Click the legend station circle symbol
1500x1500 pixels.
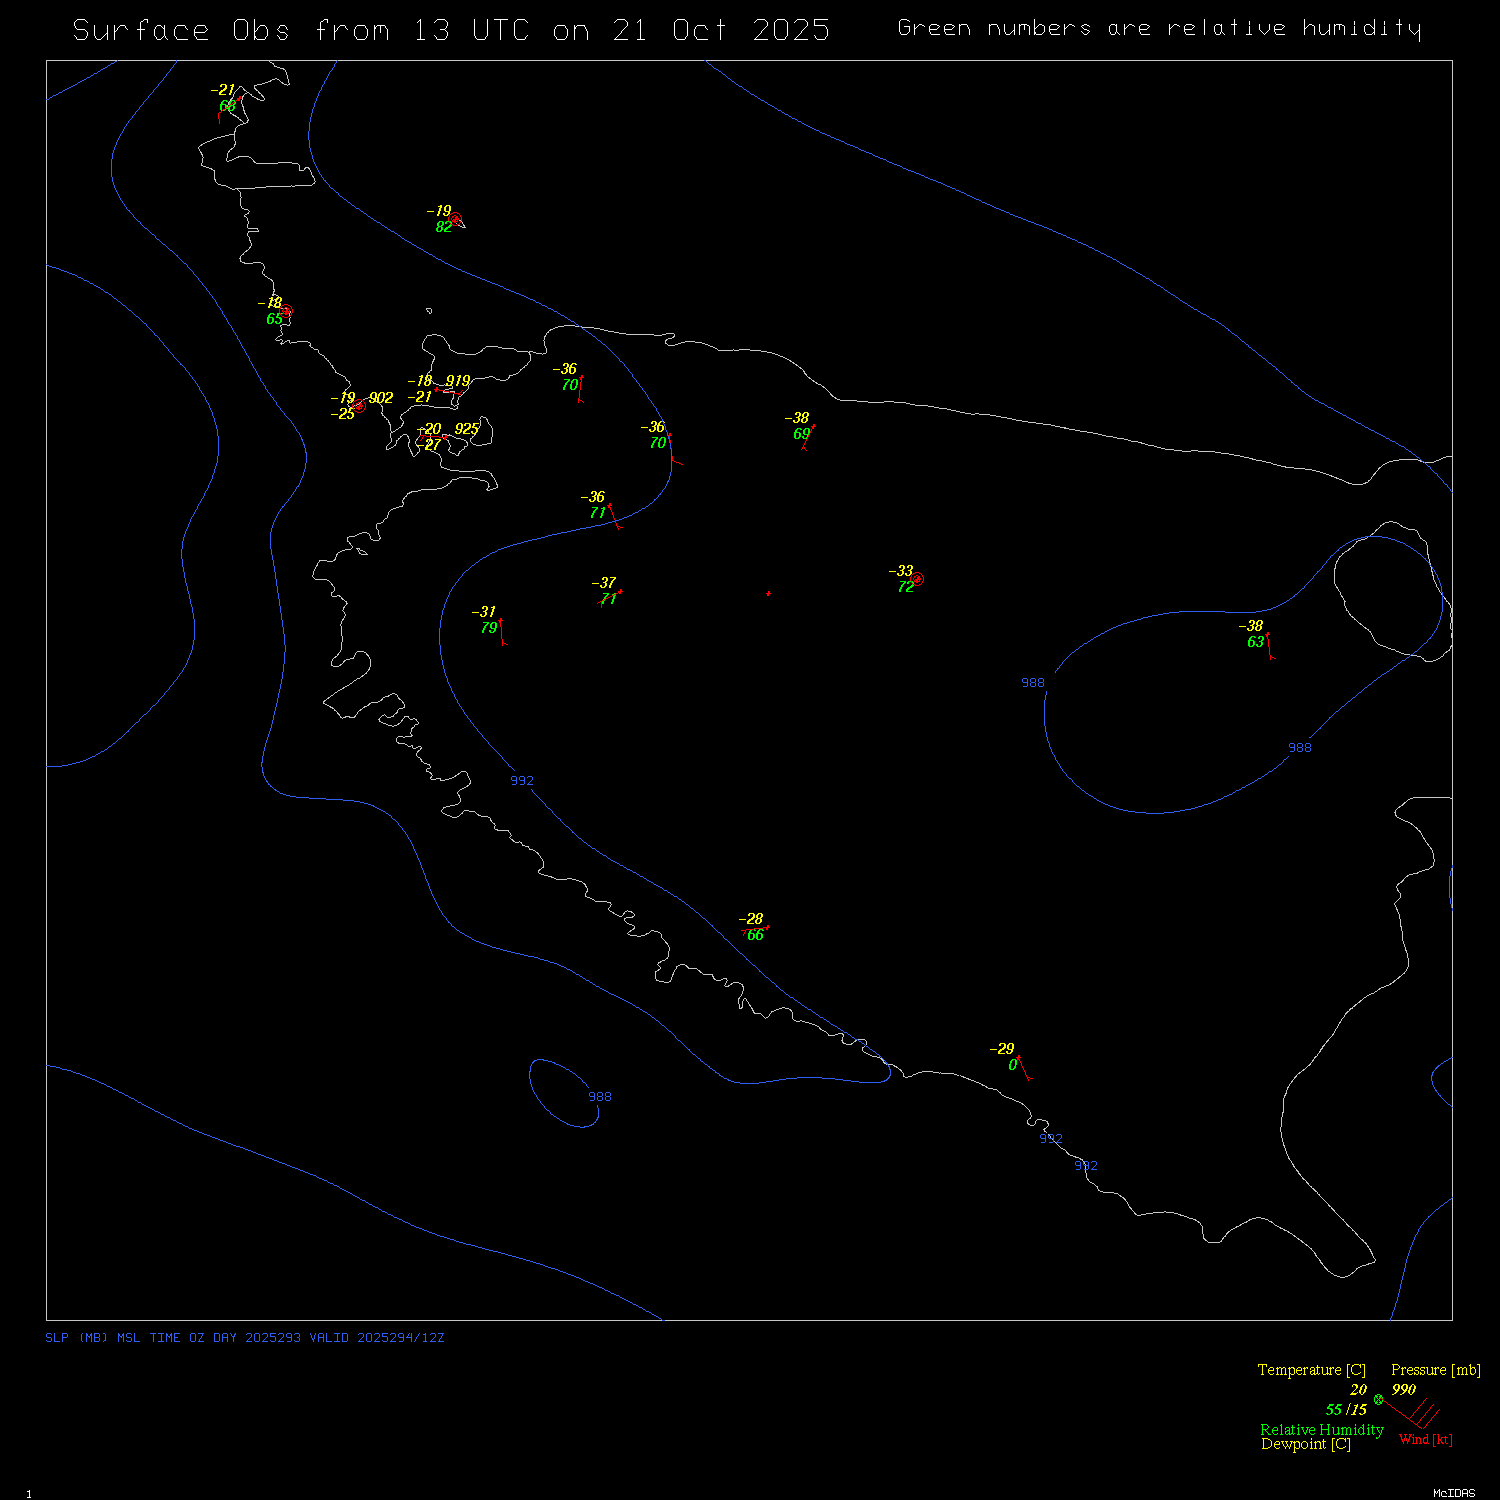click(1378, 1399)
